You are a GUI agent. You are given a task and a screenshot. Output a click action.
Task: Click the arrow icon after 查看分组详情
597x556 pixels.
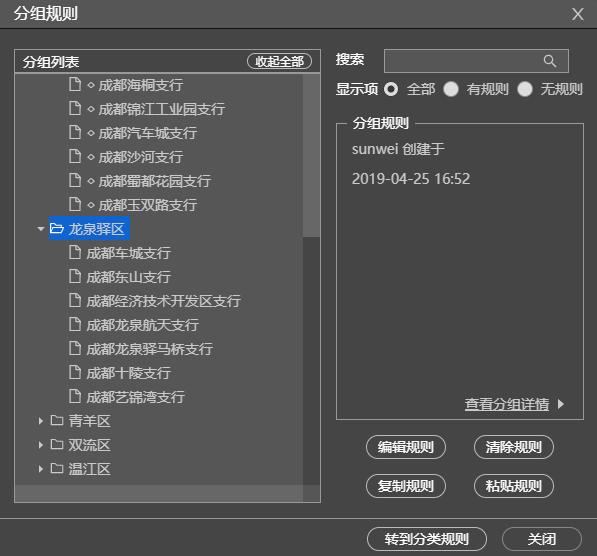(x=560, y=404)
